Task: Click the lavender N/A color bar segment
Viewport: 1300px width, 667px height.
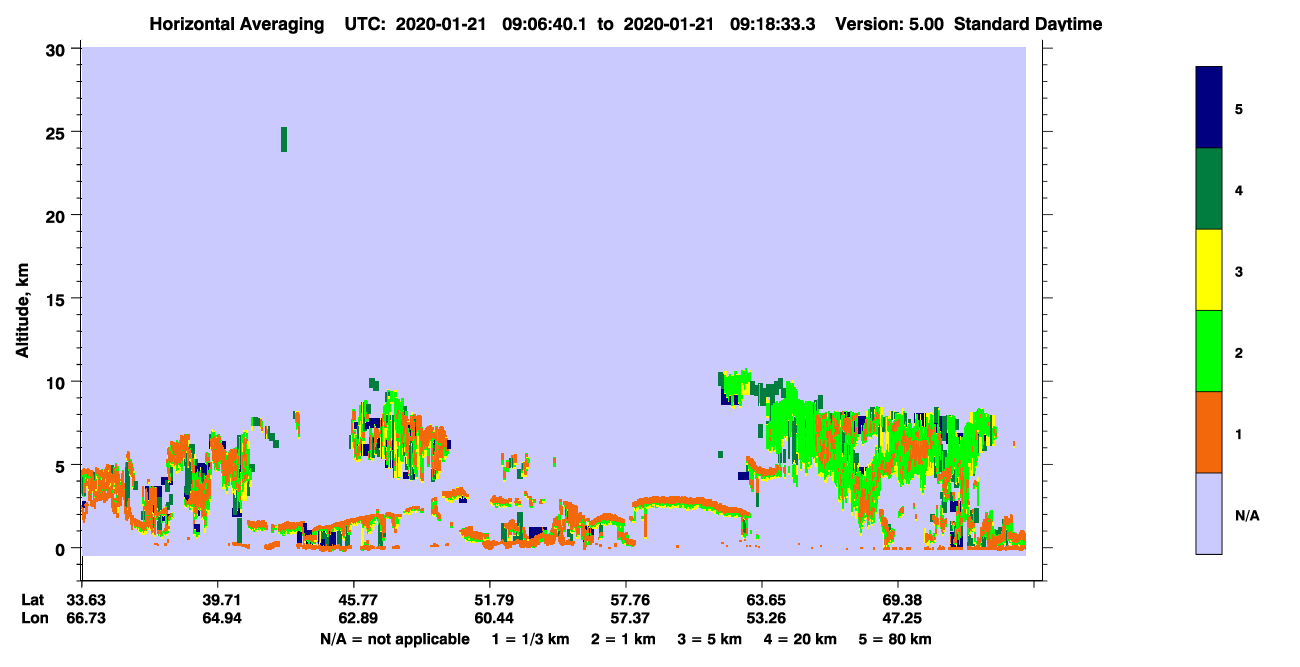Action: [1209, 513]
